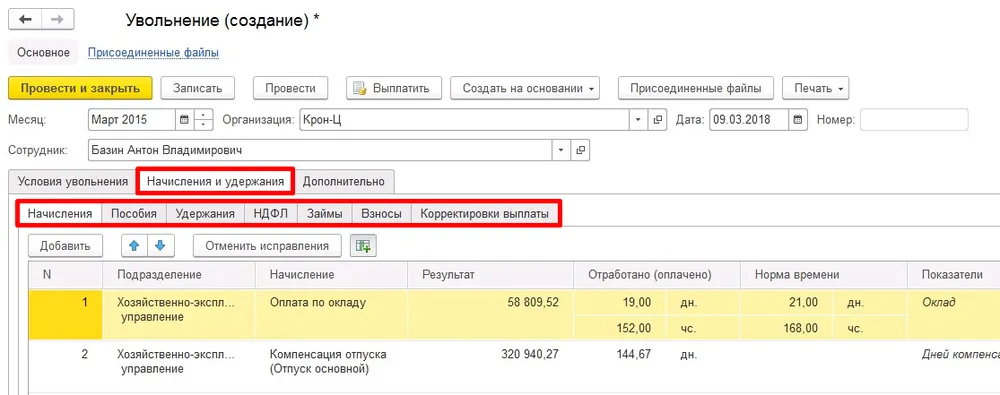
Task: Click the Подразделение column header
Action: (179, 274)
